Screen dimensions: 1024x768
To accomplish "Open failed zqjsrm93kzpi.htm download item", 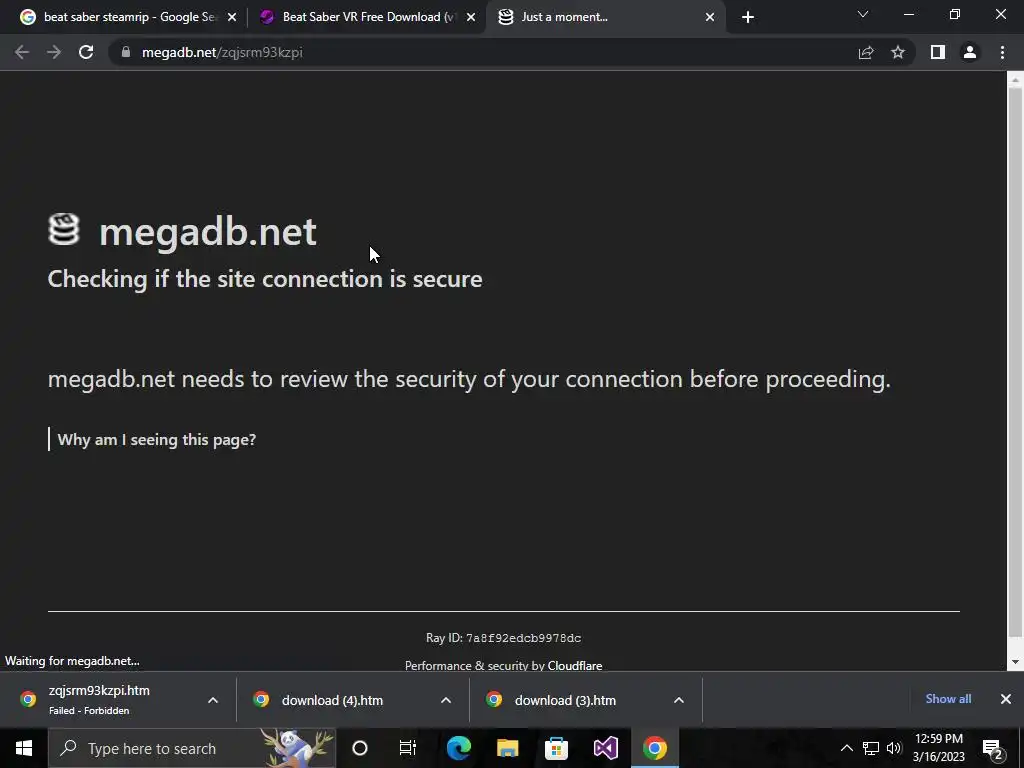I will [98, 699].
